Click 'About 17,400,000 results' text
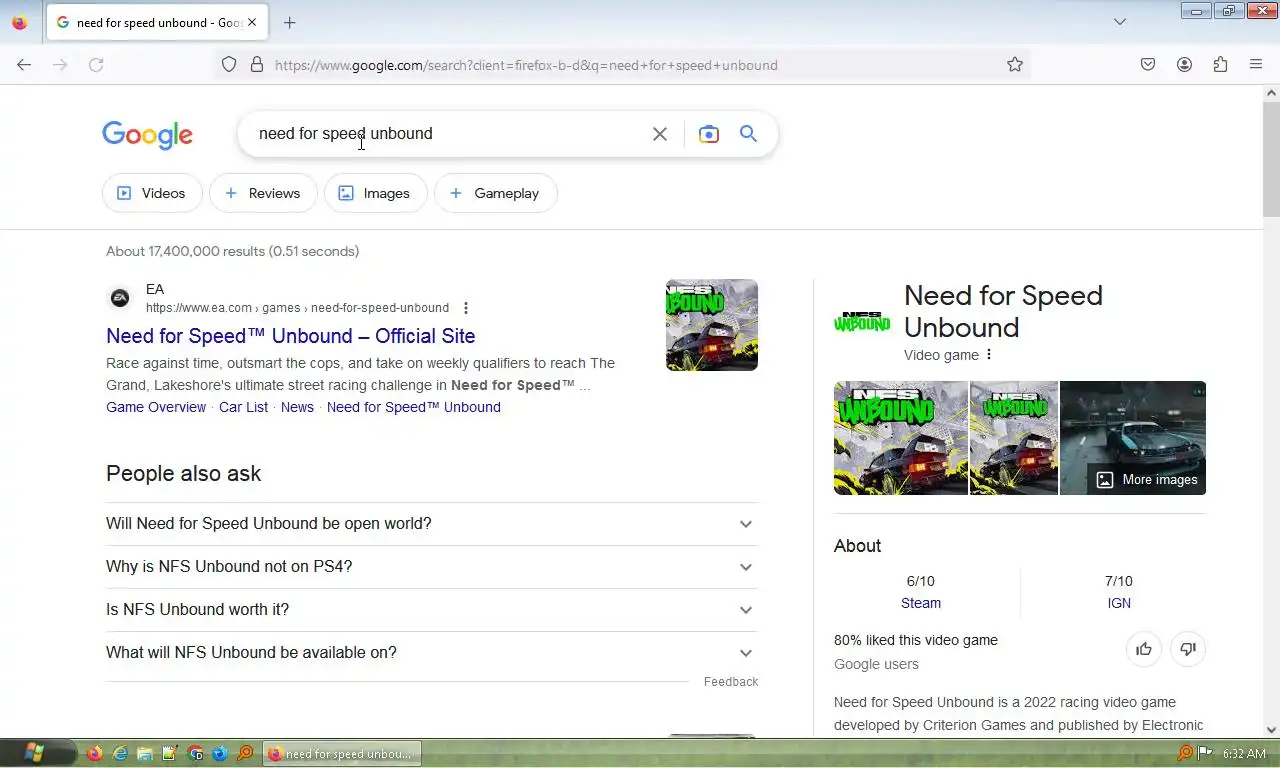This screenshot has height=768, width=1280. pyautogui.click(x=232, y=251)
